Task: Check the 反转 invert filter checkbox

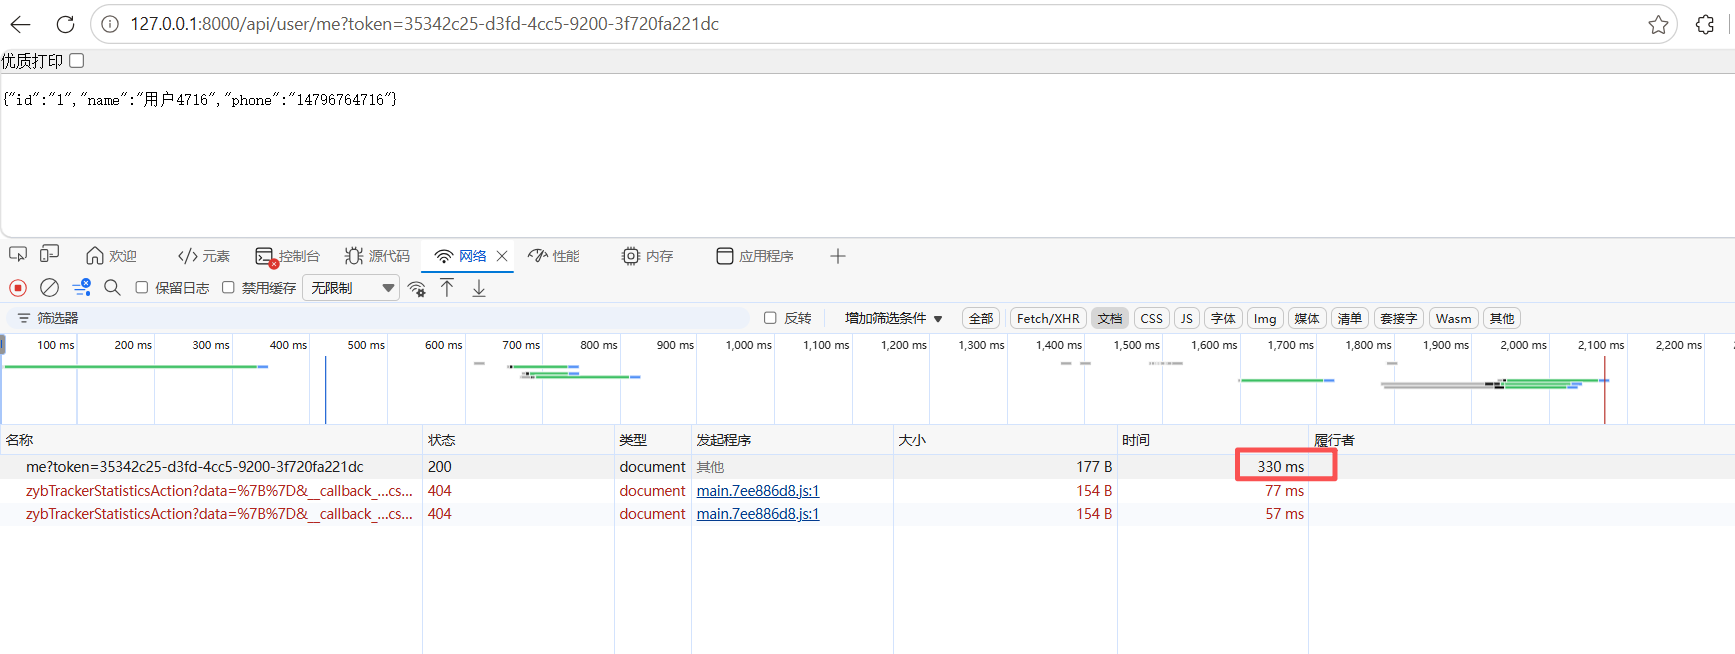Action: pyautogui.click(x=770, y=318)
